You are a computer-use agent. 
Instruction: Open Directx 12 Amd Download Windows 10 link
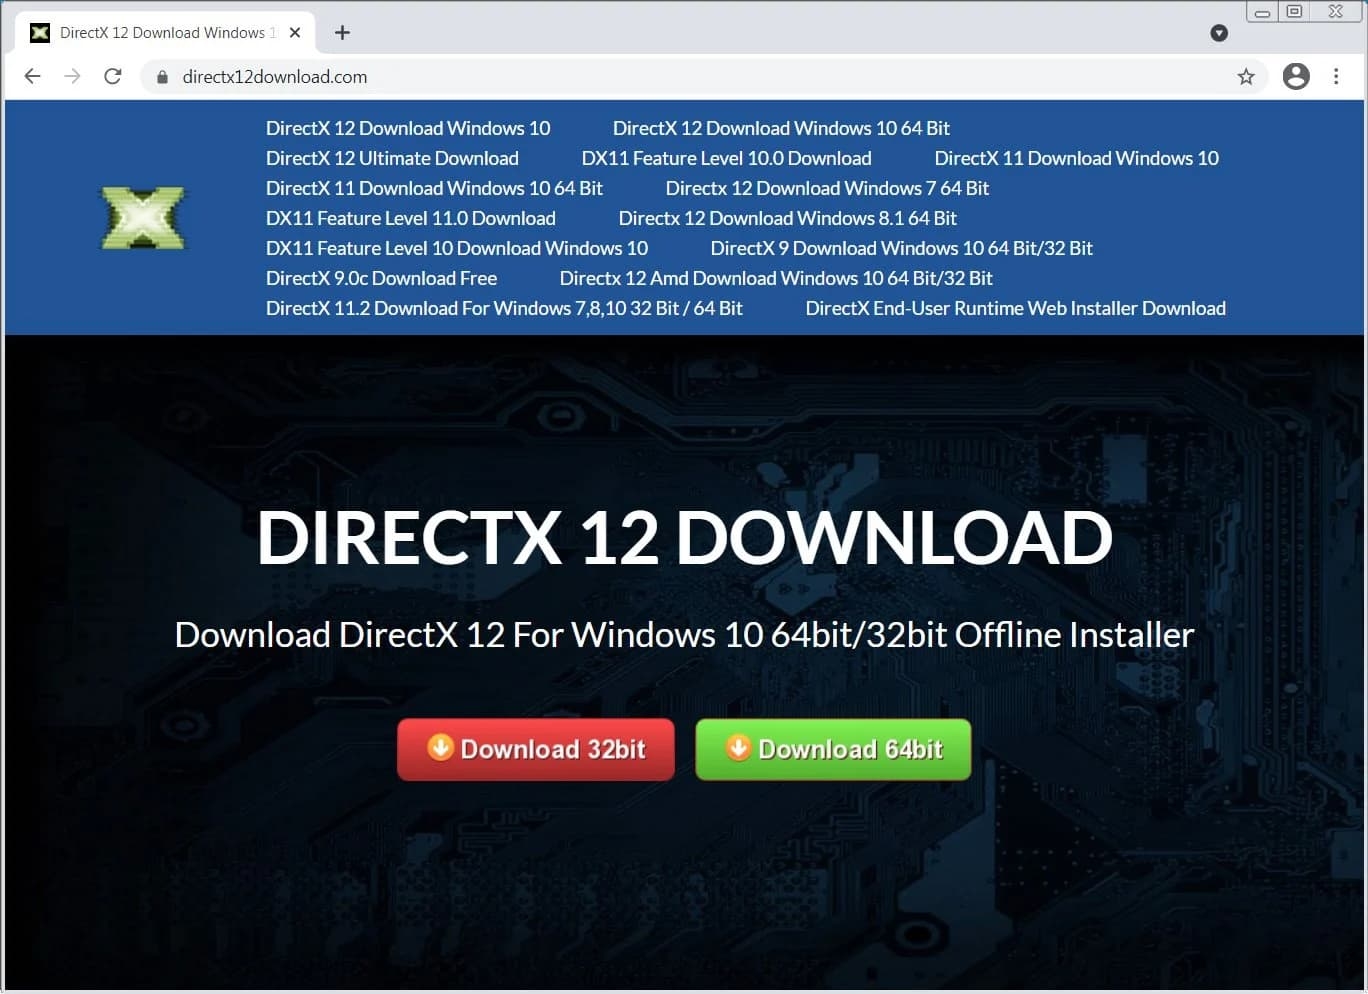[776, 278]
